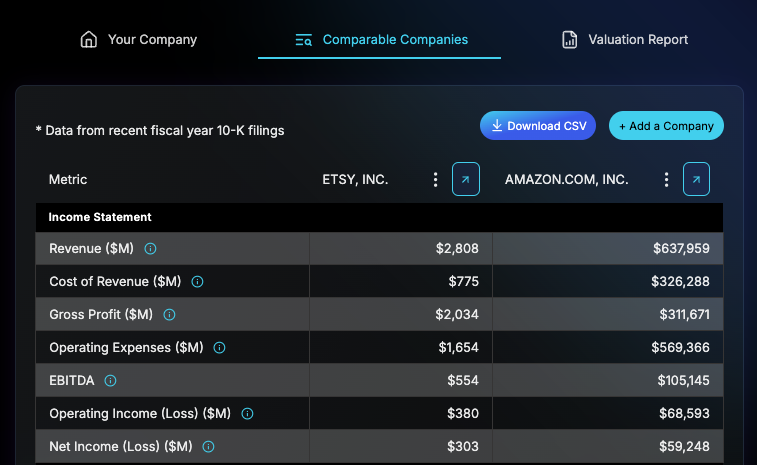Show info tooltip for Operating Expenses
Image resolution: width=757 pixels, height=465 pixels.
(219, 348)
